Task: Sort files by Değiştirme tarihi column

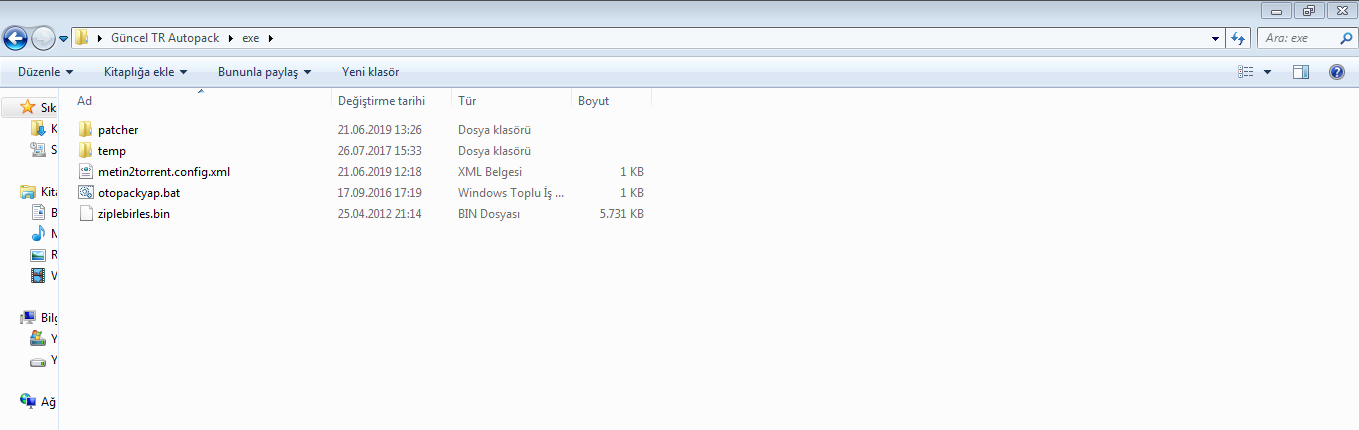Action: click(x=381, y=101)
